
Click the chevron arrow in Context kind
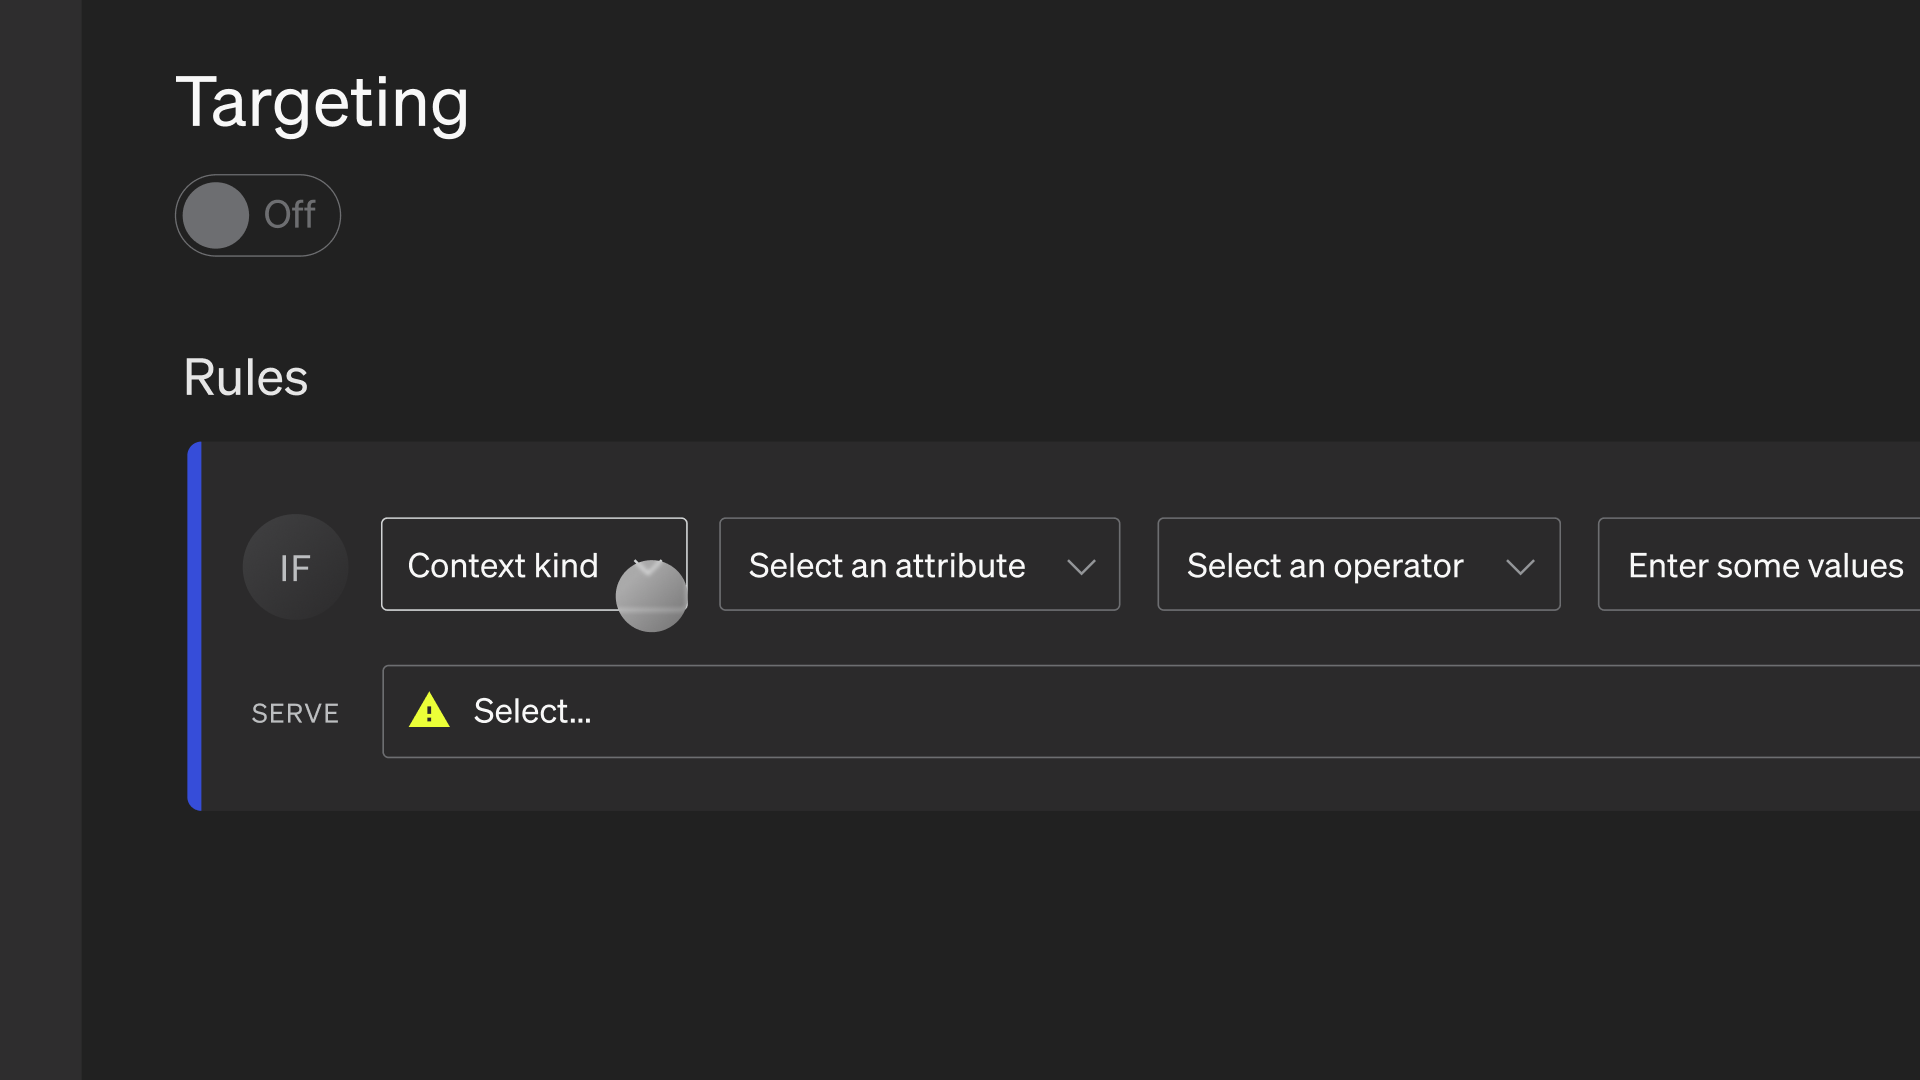coord(649,566)
